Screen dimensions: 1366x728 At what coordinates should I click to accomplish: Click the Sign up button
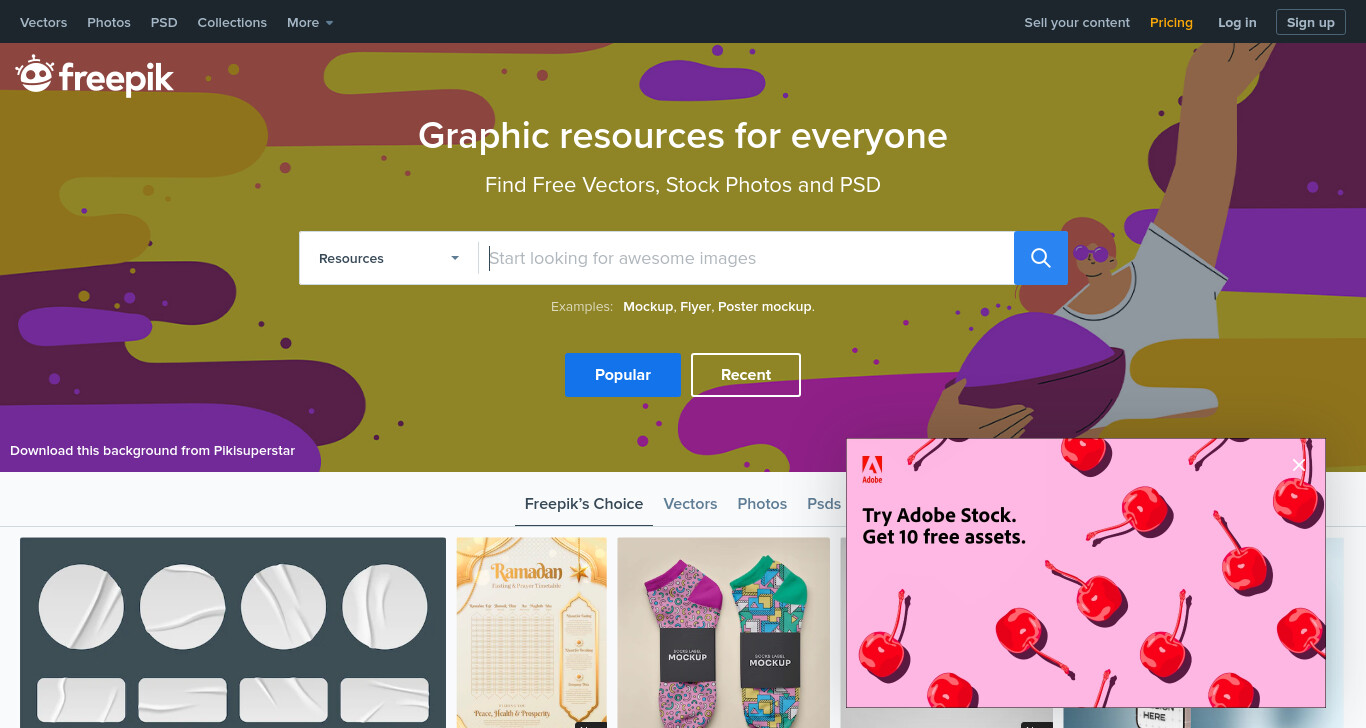(x=1310, y=22)
